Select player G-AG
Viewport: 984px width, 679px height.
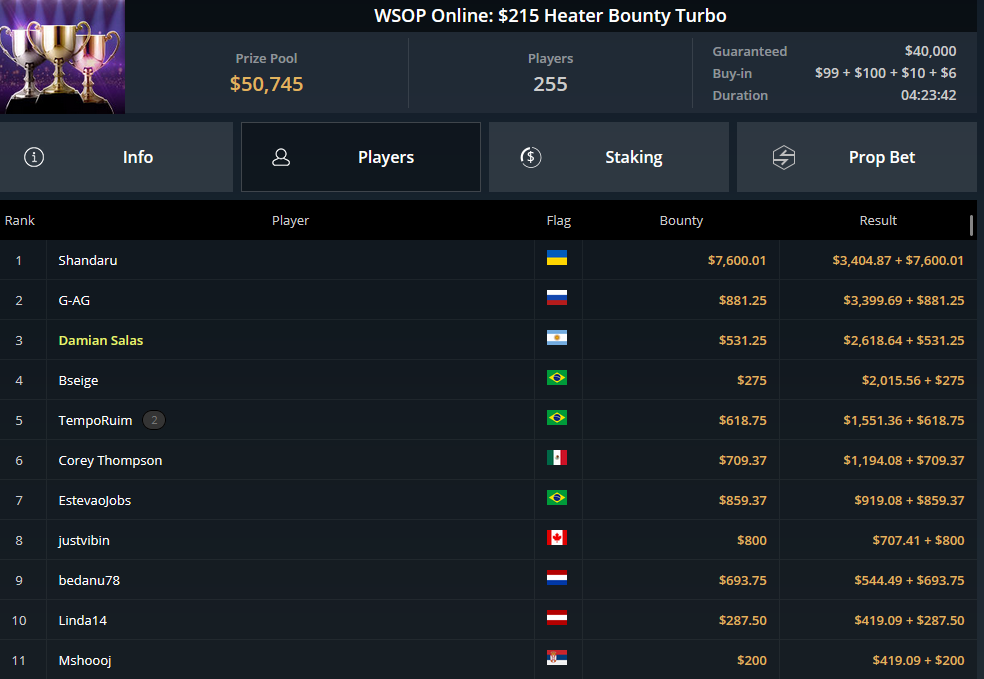(x=74, y=301)
